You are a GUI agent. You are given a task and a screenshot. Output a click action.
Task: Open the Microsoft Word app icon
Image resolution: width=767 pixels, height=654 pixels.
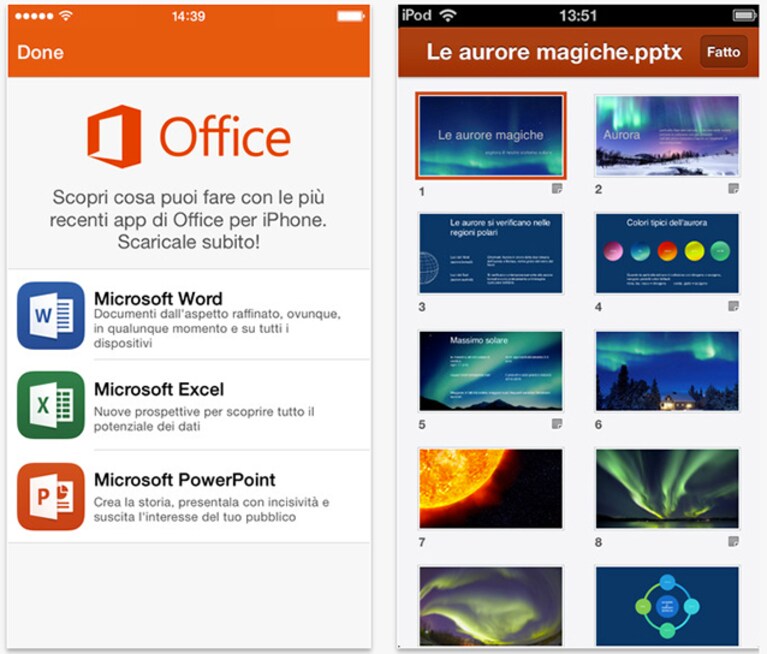click(51, 316)
